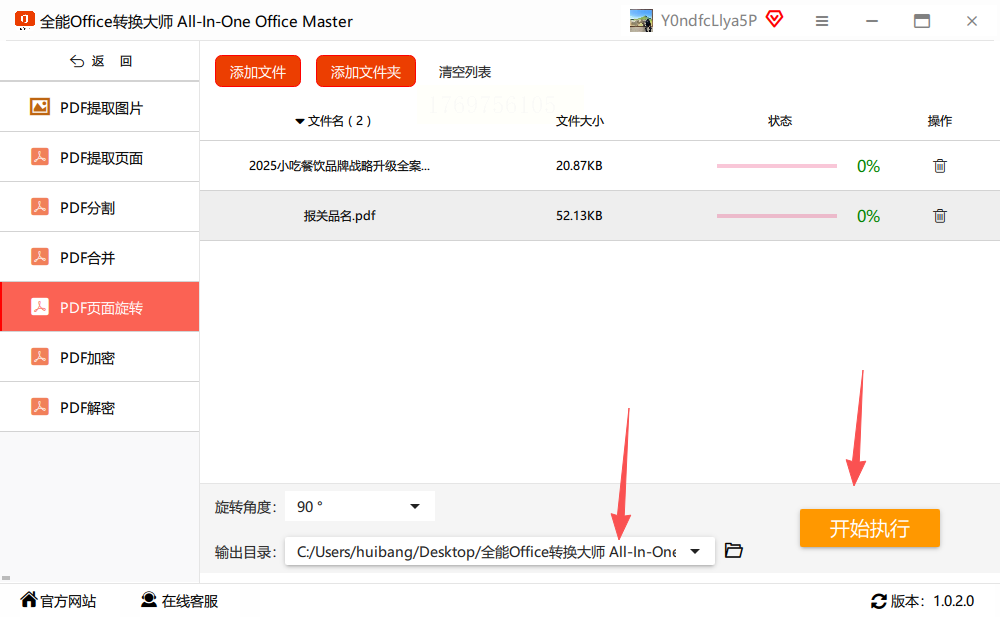Click the back arrow icon beside 返回

click(x=77, y=61)
